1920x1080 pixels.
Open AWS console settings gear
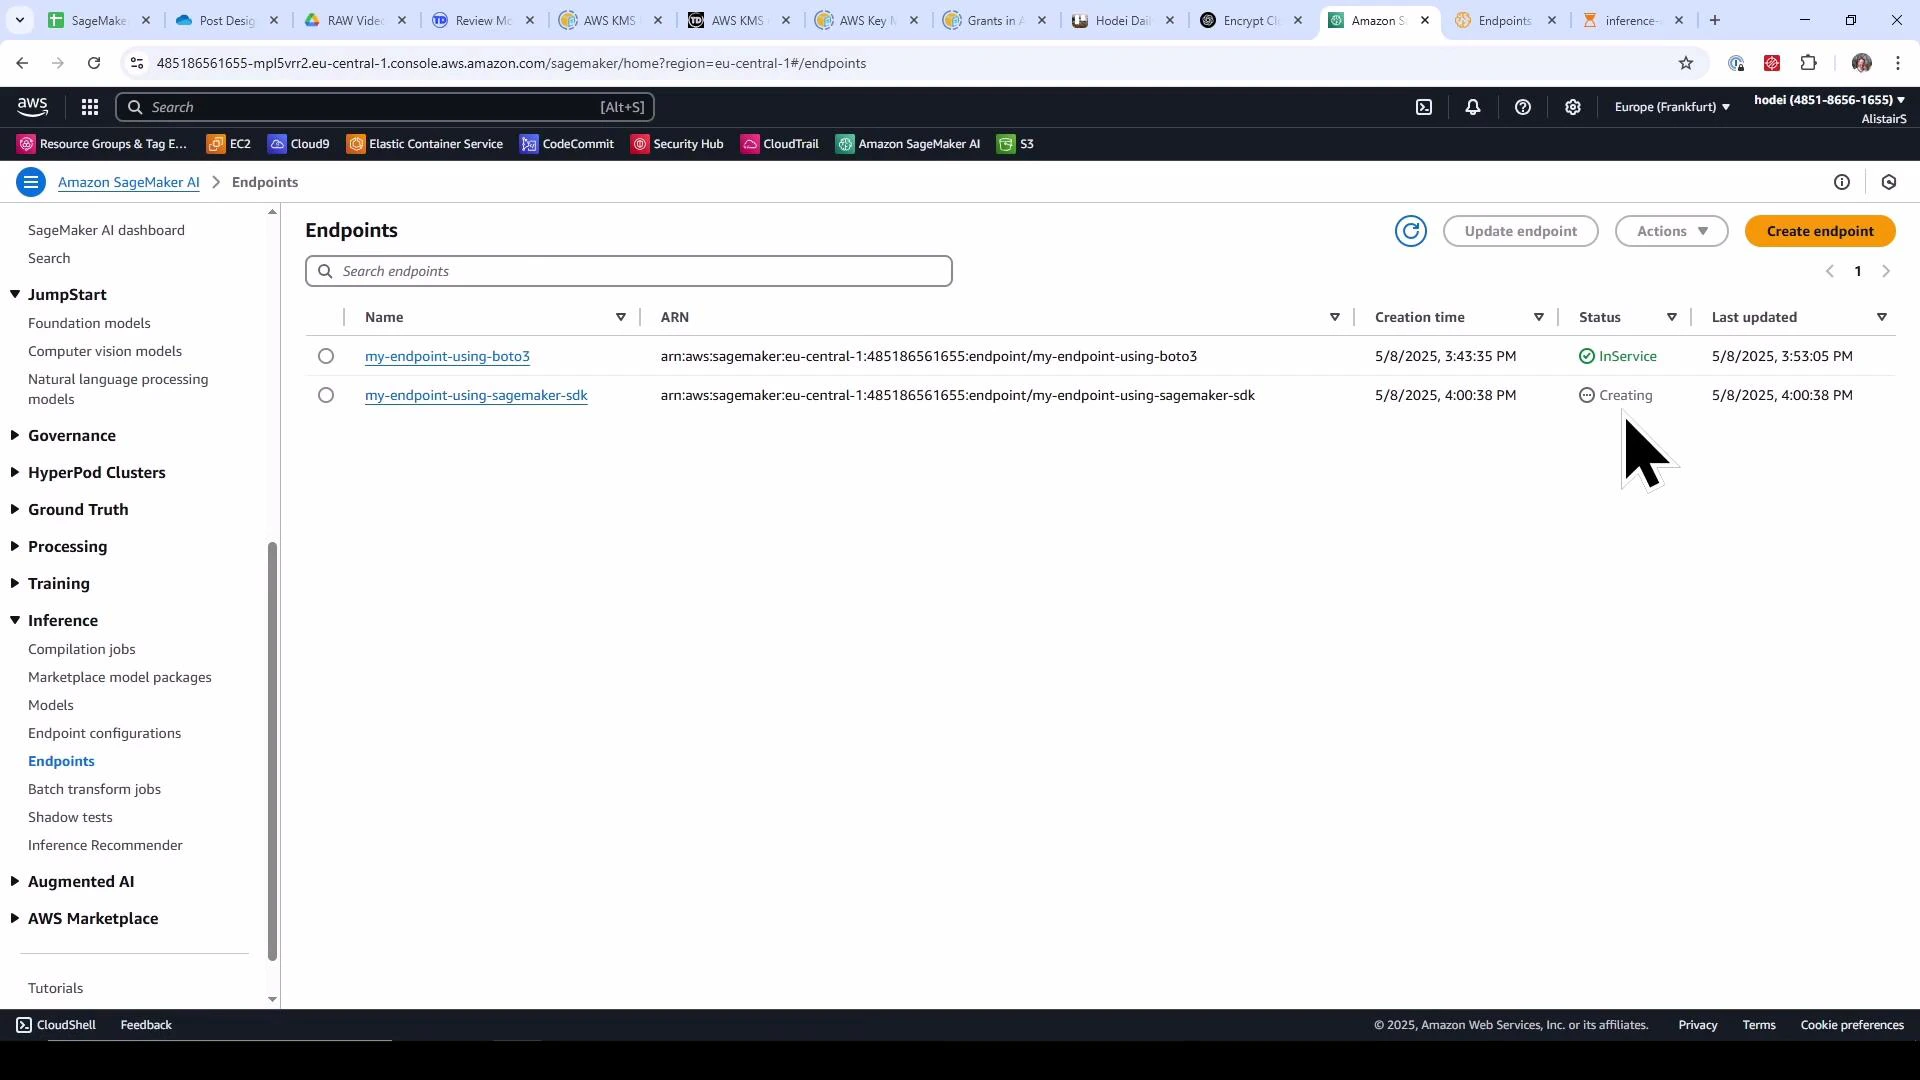[1572, 107]
